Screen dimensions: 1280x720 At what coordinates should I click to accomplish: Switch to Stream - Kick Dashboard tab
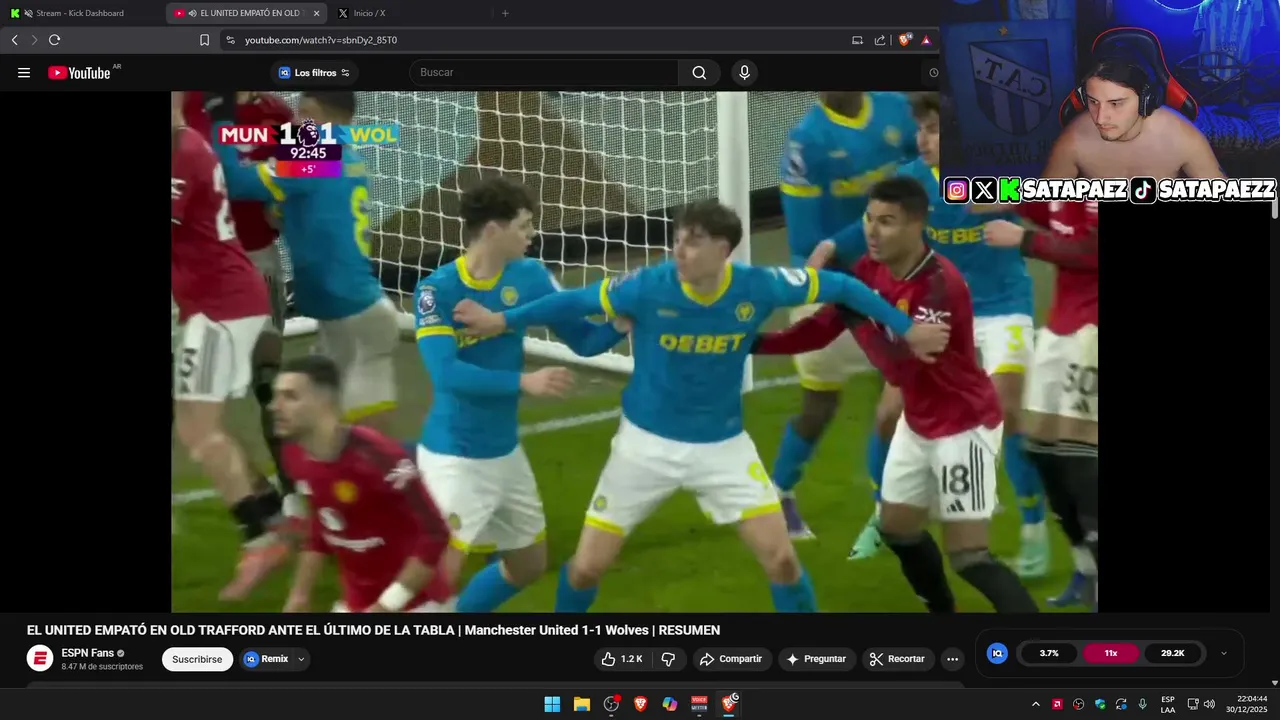82,13
